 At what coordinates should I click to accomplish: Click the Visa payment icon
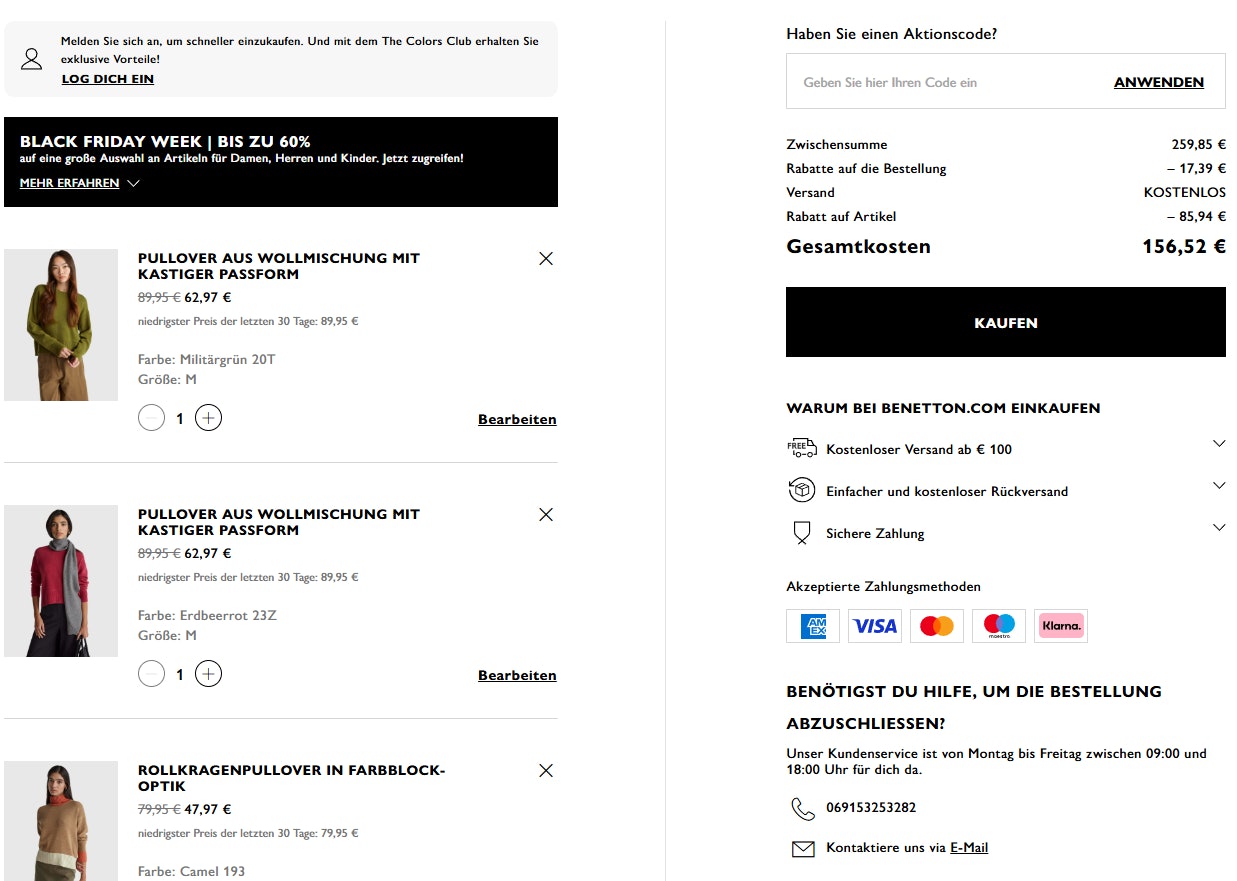tap(875, 626)
